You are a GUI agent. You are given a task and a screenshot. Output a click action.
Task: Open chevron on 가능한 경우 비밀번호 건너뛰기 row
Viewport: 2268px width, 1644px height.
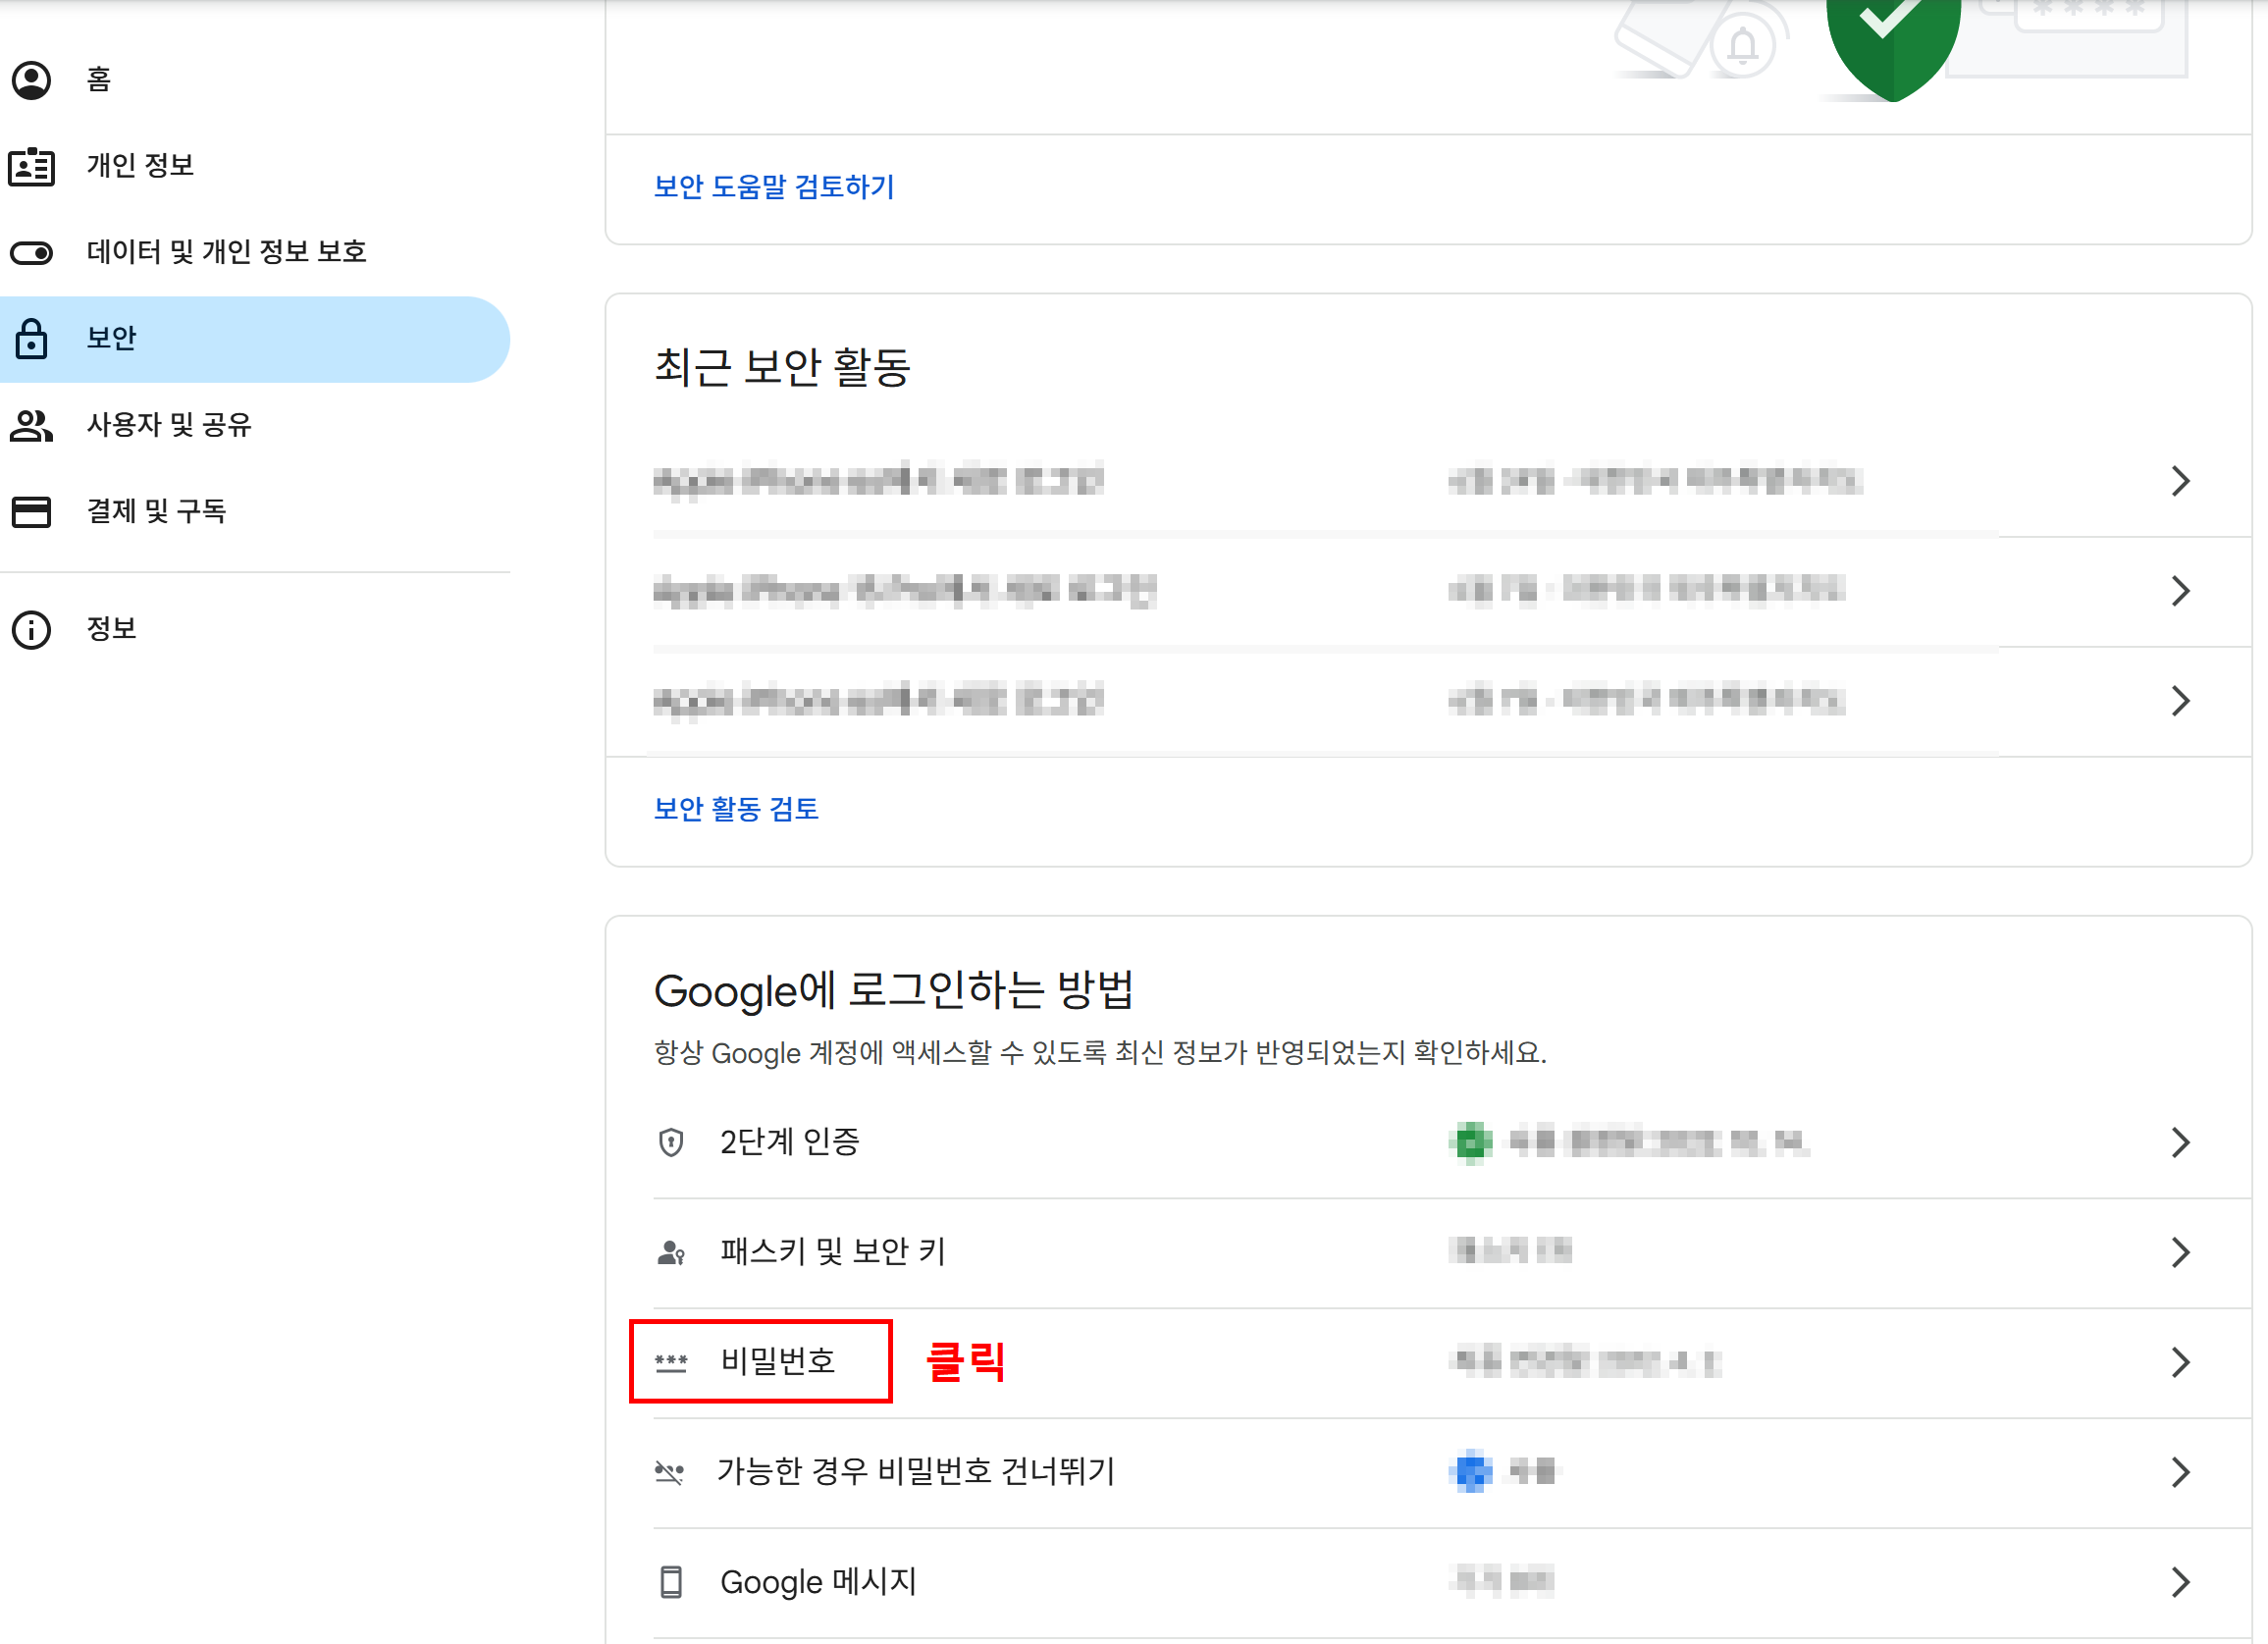(x=2180, y=1472)
